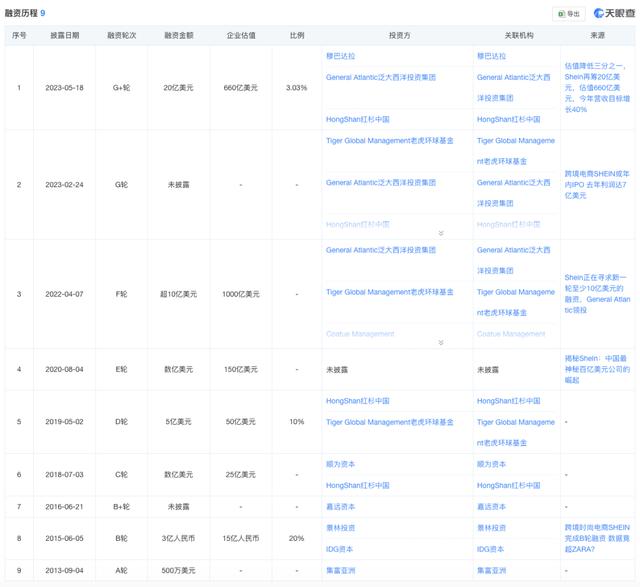The width and height of the screenshot is (640, 587).
Task: Select the valuation cell 1000亿美元
Action: [241, 294]
